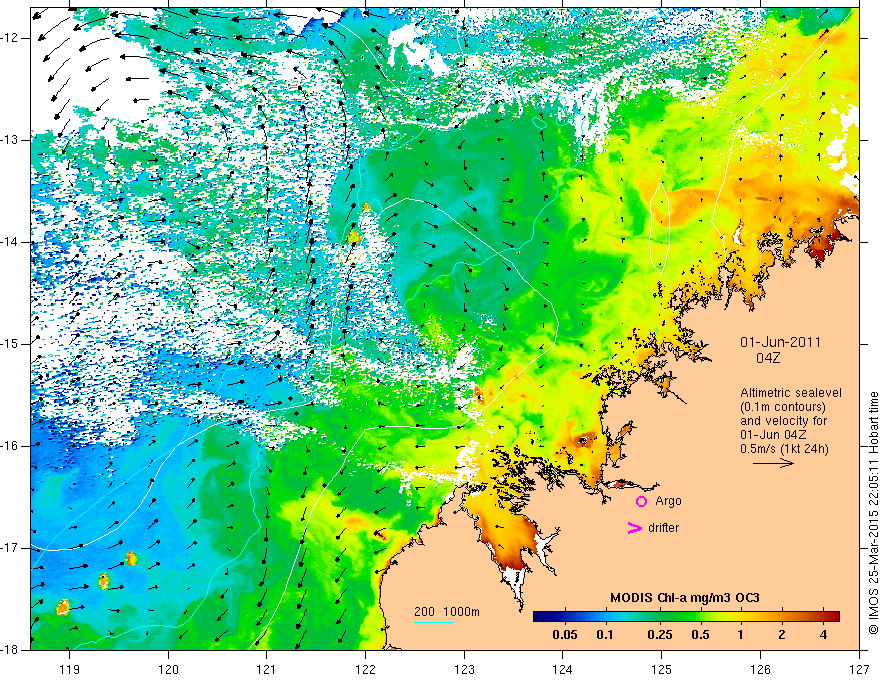Screen dimensions: 880x680
Task: Click the '200 1000m' depth legend text
Action: click(x=447, y=612)
